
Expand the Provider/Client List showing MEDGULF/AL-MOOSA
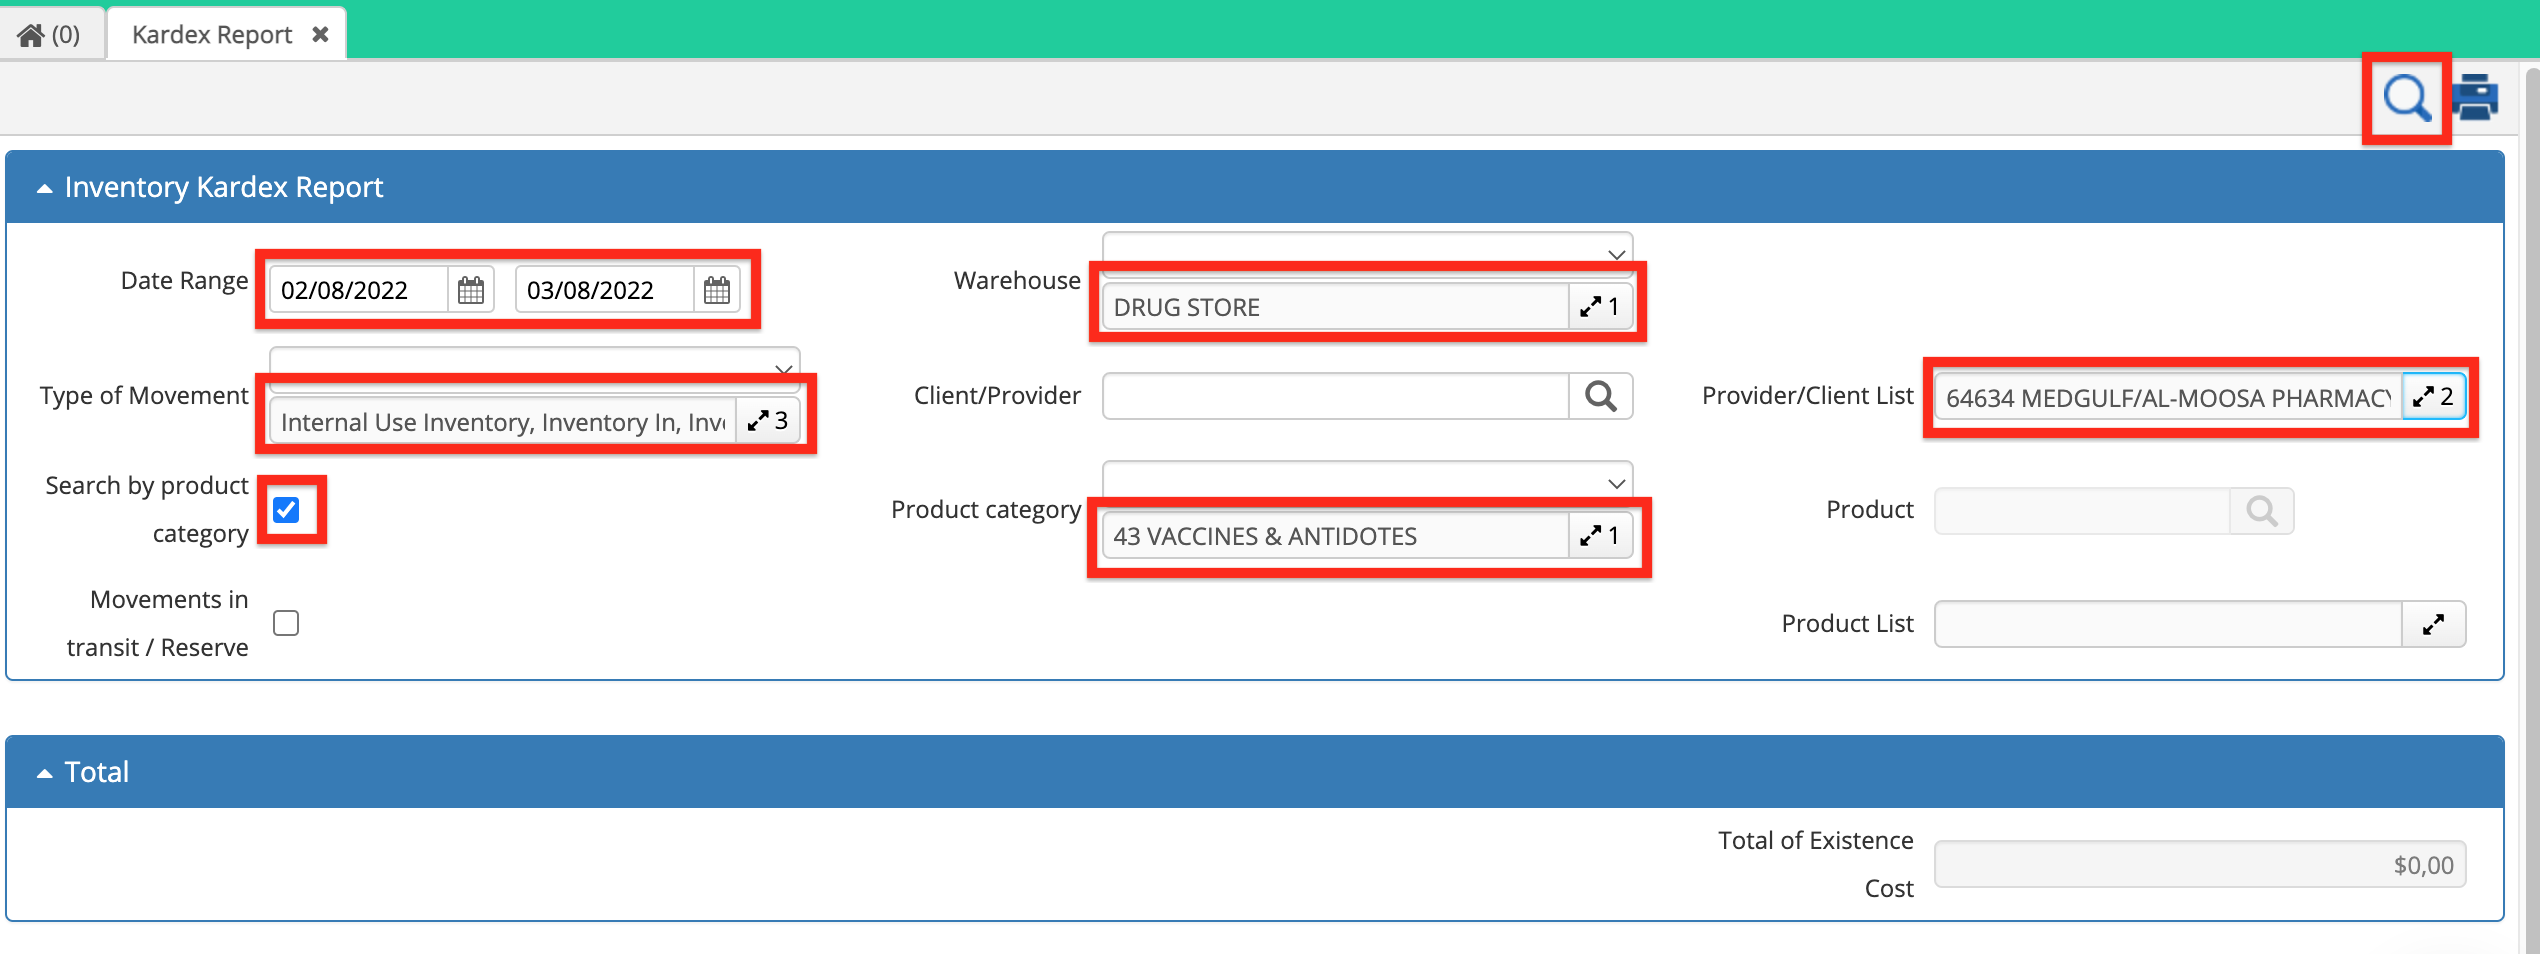[x=2432, y=396]
